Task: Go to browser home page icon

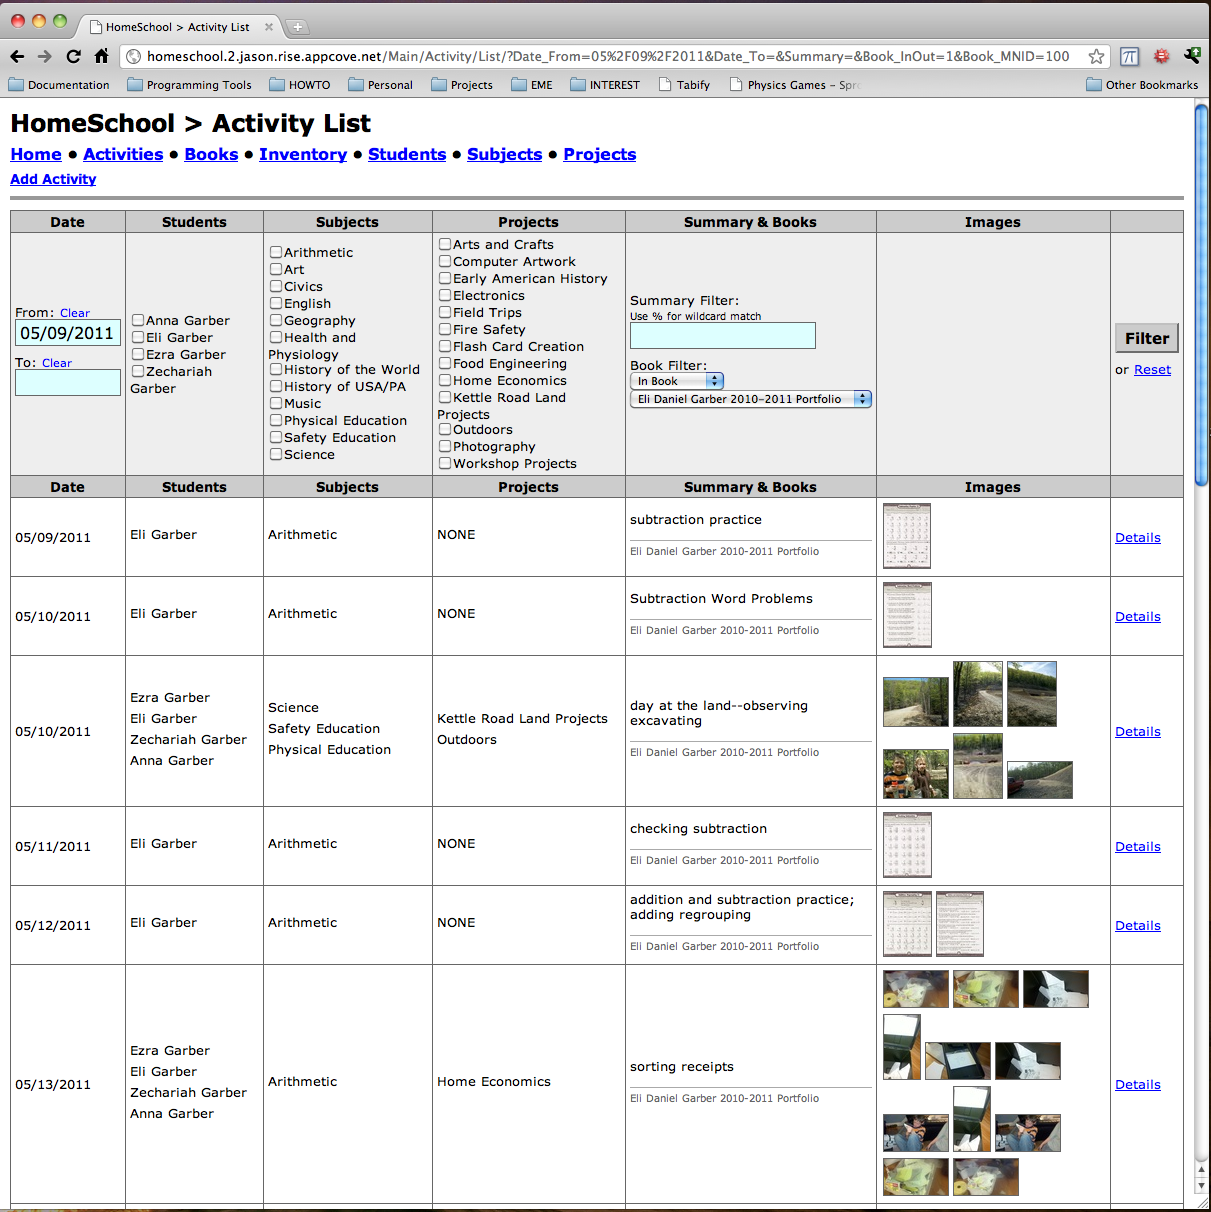Action: pos(101,57)
